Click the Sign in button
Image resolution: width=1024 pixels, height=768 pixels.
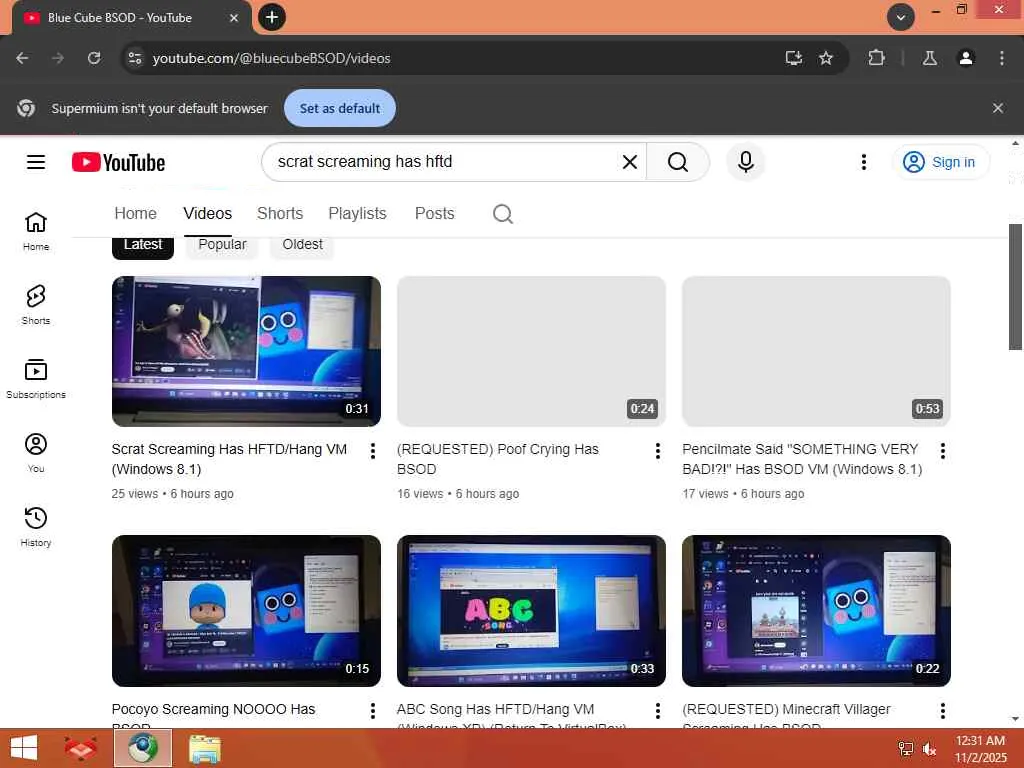pyautogui.click(x=940, y=162)
